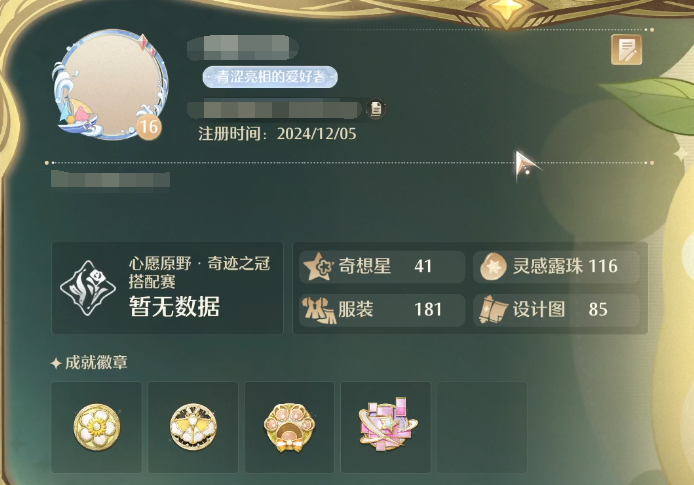Click the 服装 clothing icon
The width and height of the screenshot is (694, 485).
point(318,310)
